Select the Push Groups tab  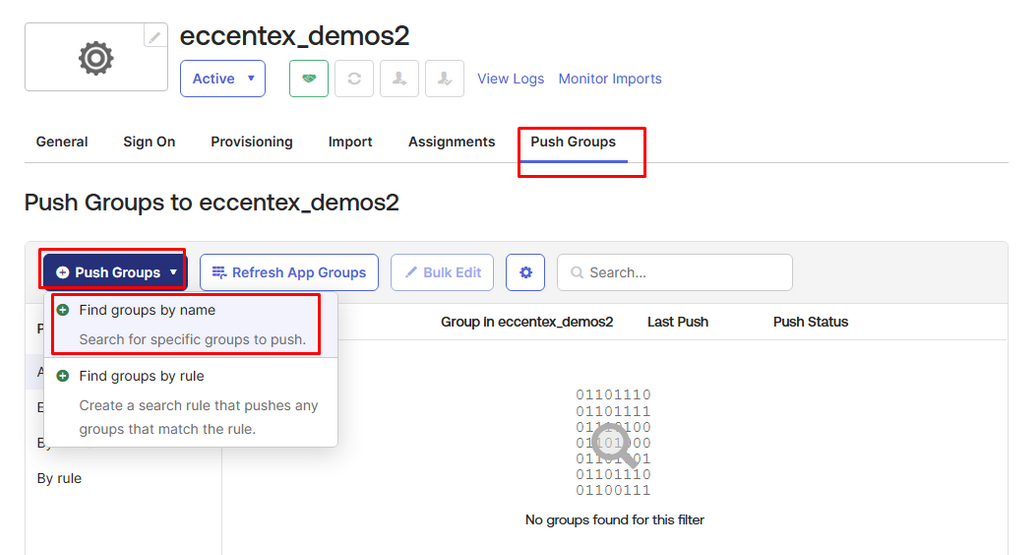click(x=573, y=142)
